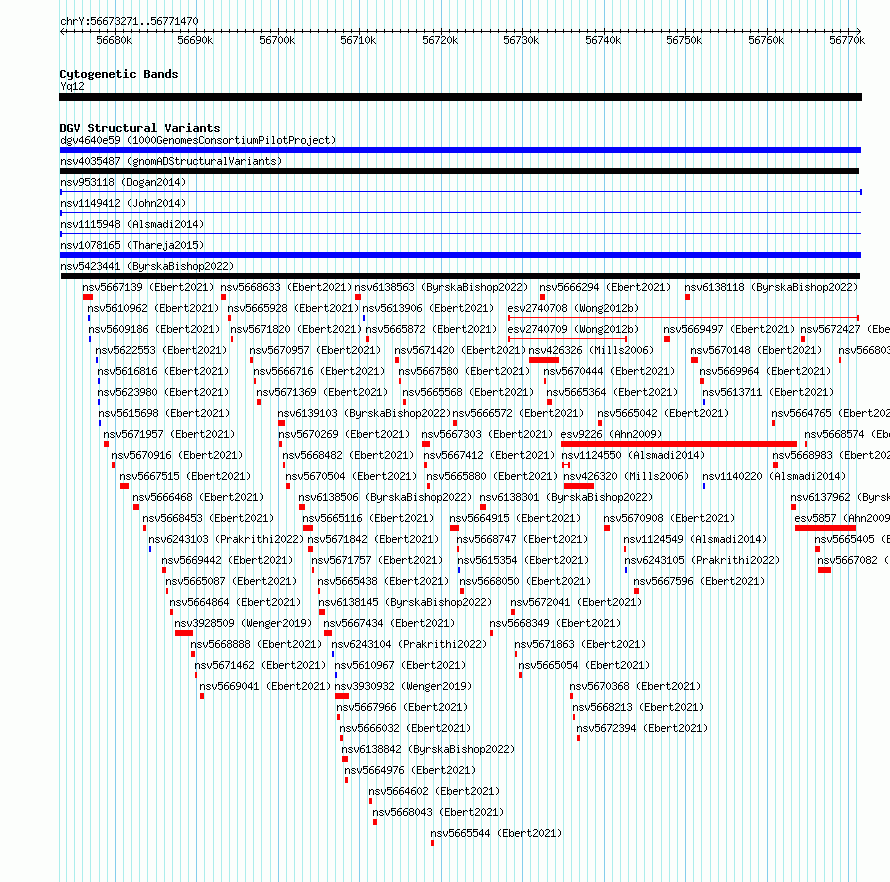Click nsv5667139 (Ebert2021) label
Screen dimensions: 890x882
tap(148, 287)
